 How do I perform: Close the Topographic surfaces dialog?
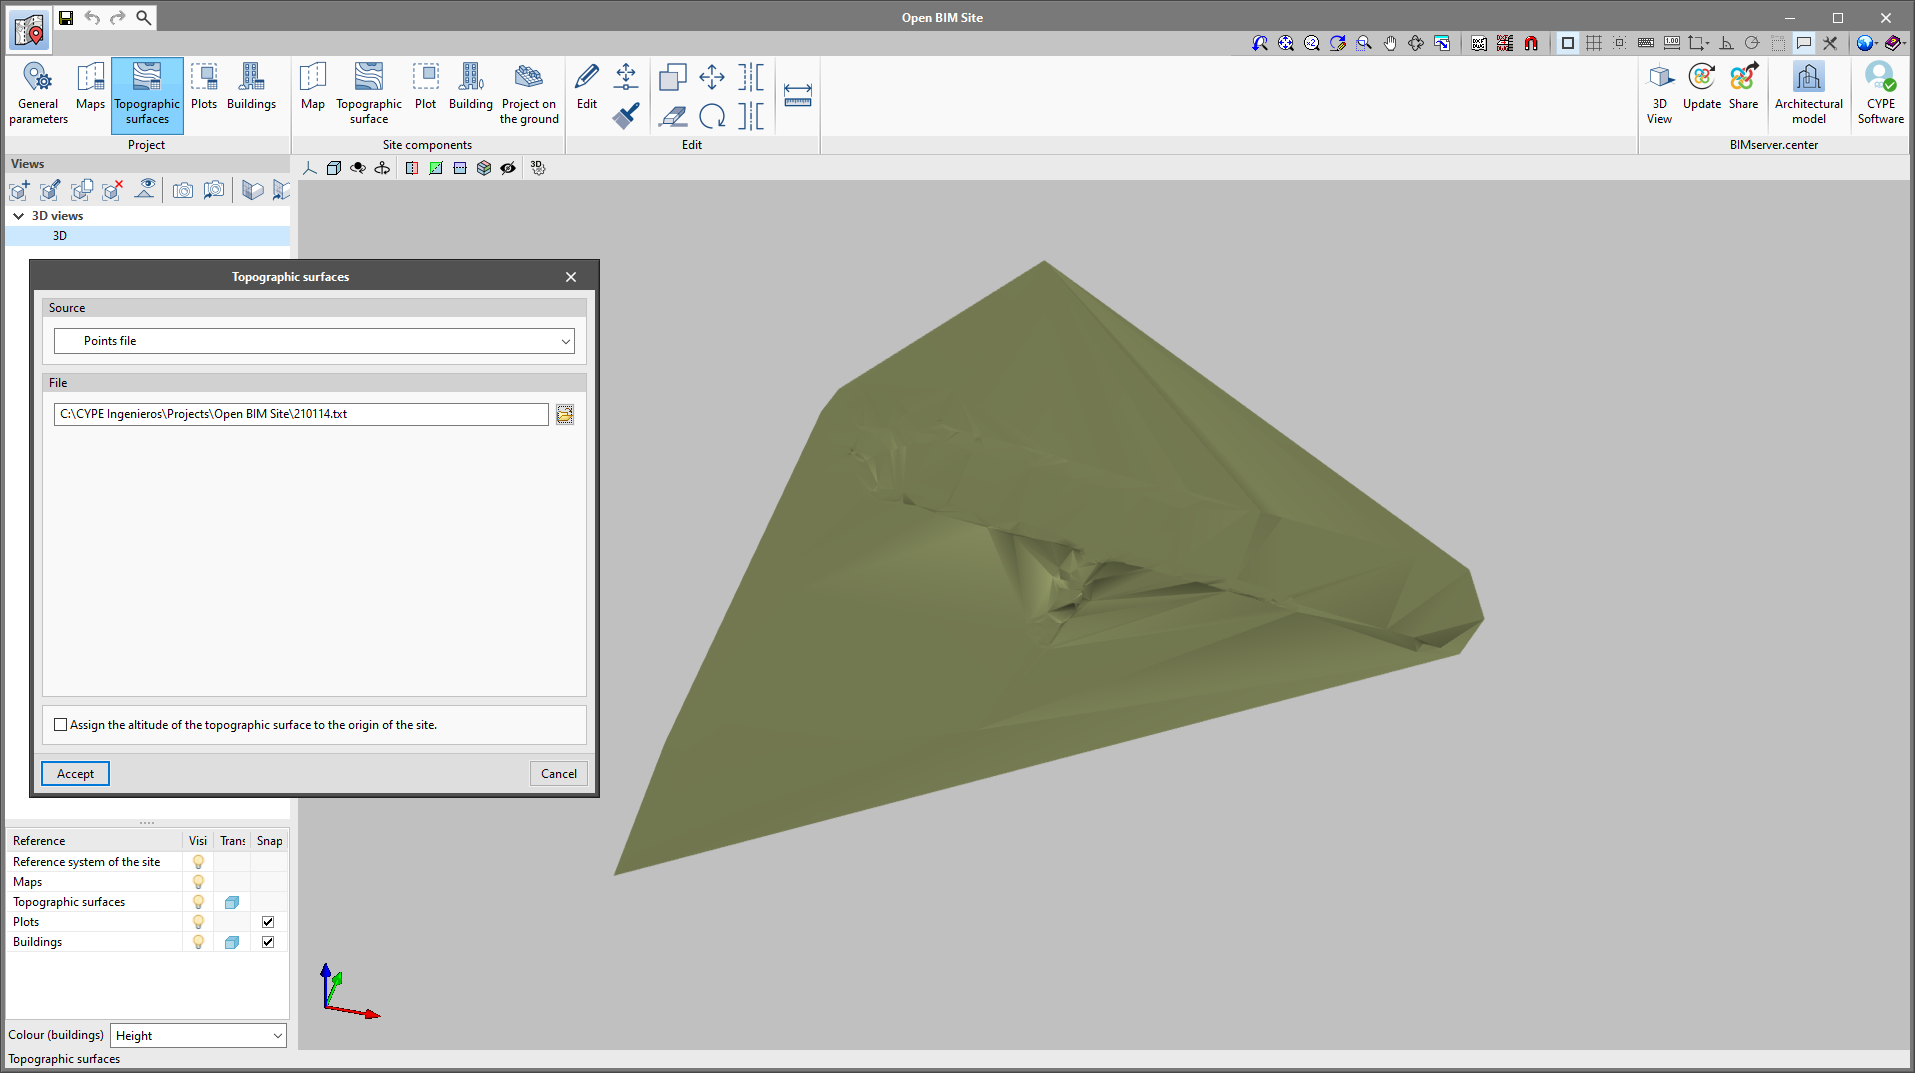571,277
